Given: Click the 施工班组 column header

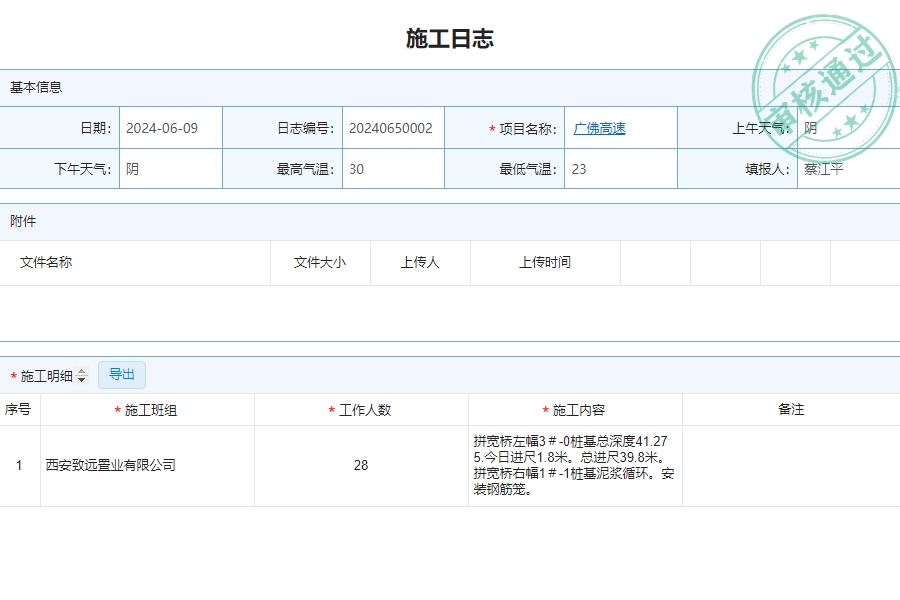Looking at the screenshot, I should pos(146,409).
